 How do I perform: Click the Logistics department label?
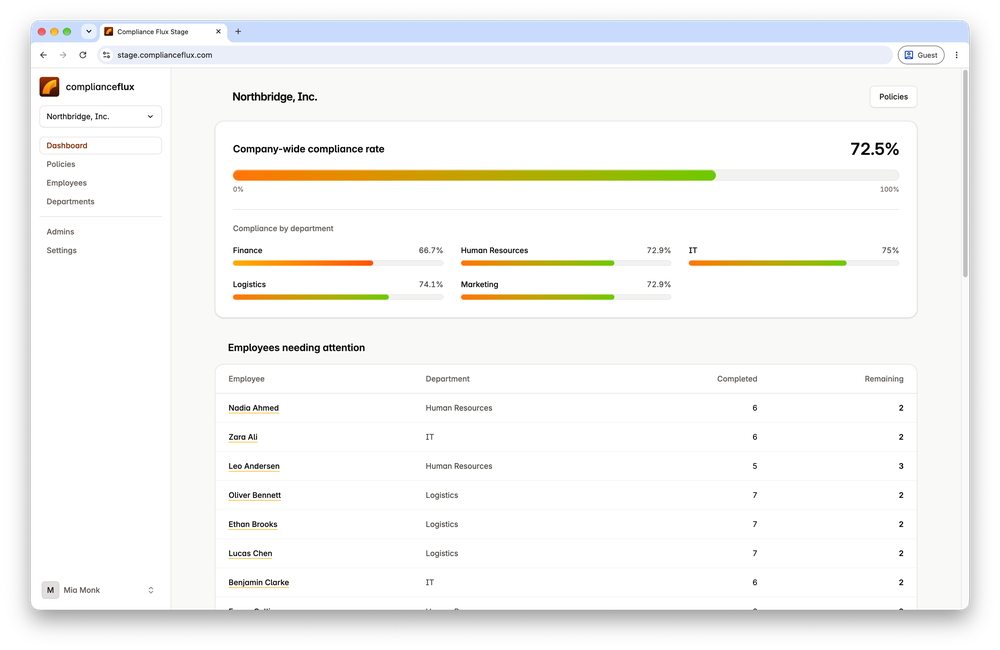pos(249,284)
